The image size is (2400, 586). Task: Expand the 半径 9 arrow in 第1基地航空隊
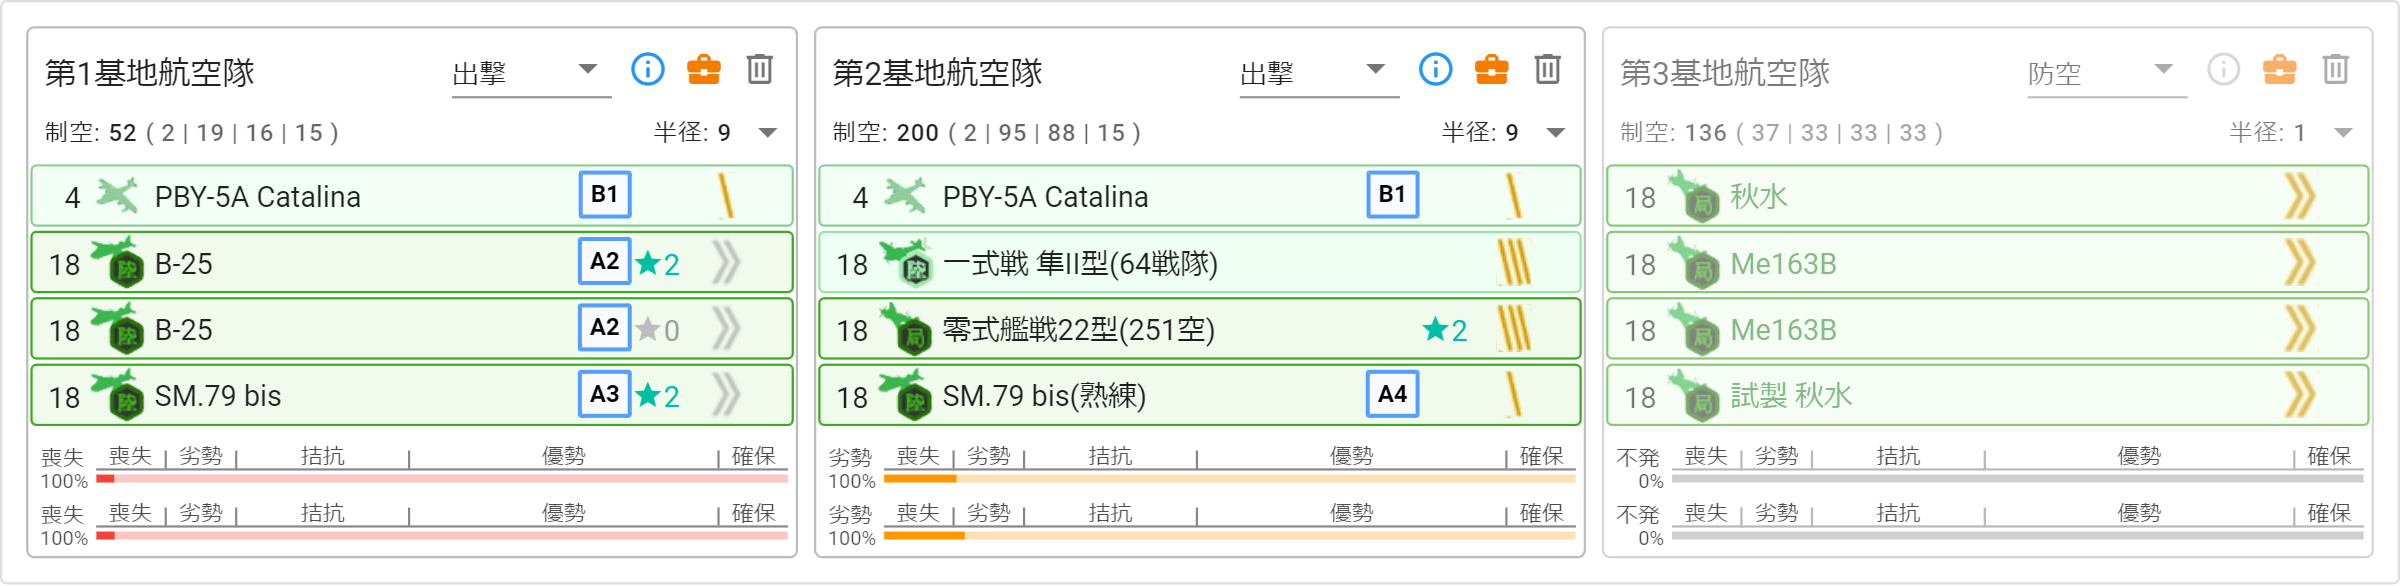(x=768, y=133)
